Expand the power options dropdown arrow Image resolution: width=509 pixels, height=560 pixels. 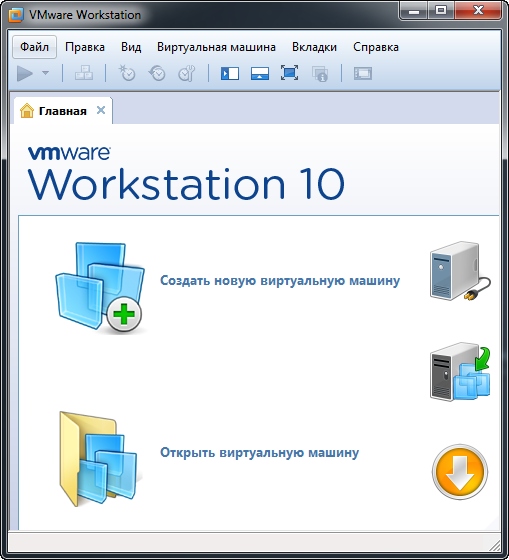(45, 73)
